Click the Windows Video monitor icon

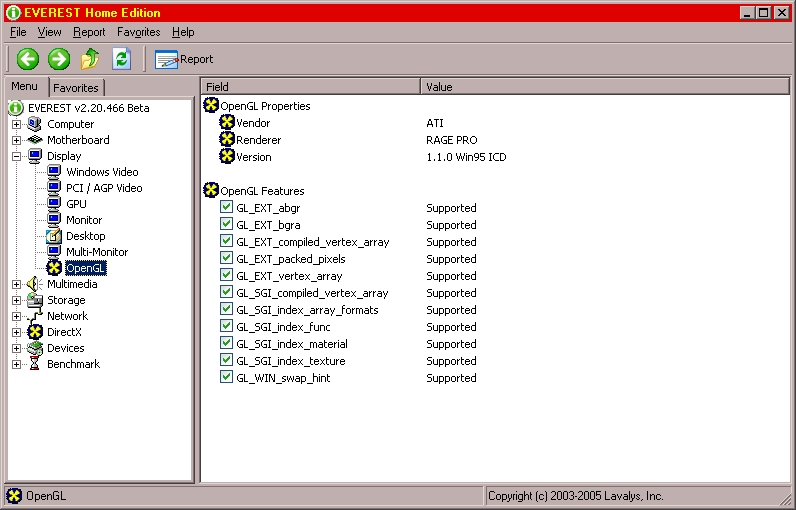coord(54,172)
